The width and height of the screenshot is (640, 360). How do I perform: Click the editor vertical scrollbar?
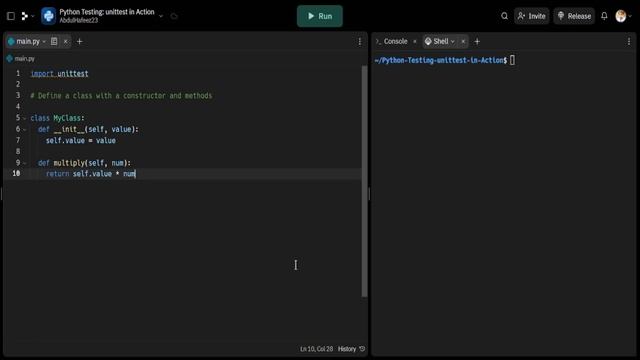(x=364, y=182)
